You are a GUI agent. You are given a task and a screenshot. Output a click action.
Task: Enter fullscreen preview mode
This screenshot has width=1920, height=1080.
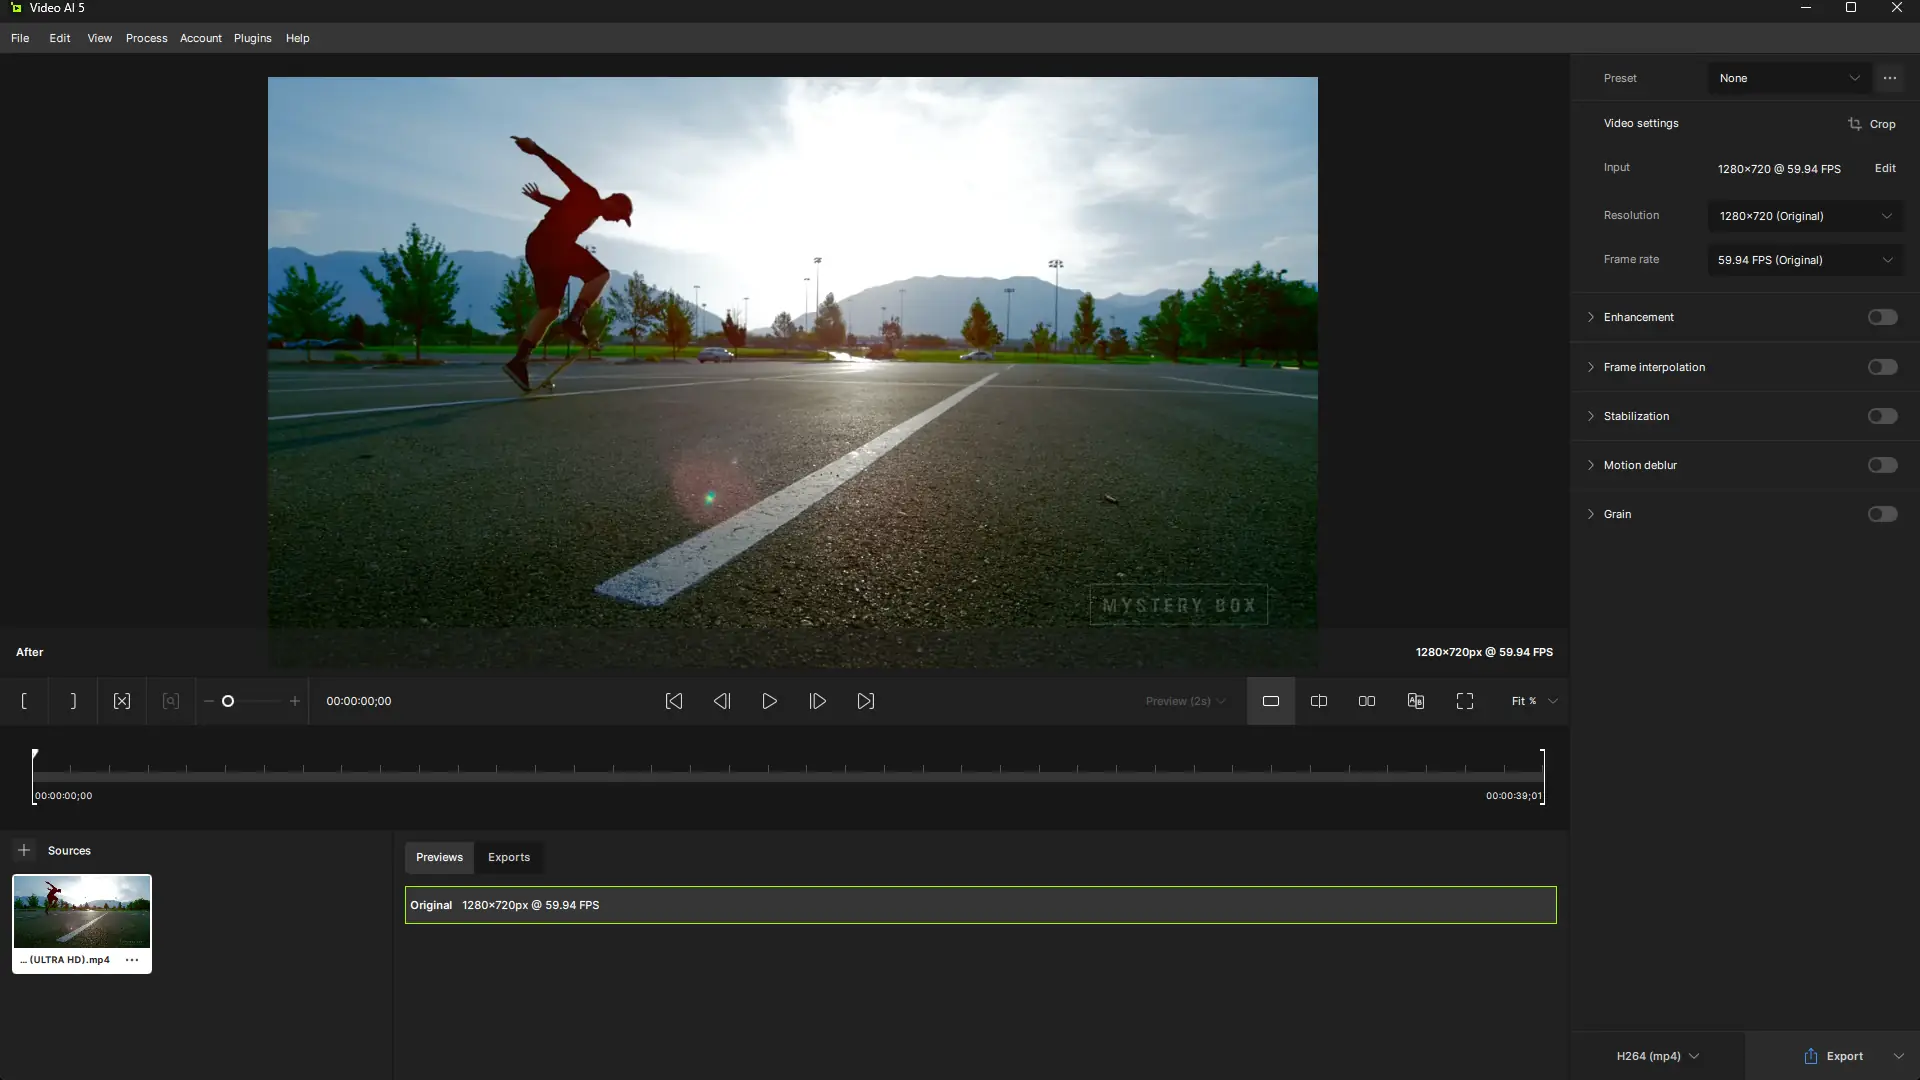click(x=1465, y=701)
